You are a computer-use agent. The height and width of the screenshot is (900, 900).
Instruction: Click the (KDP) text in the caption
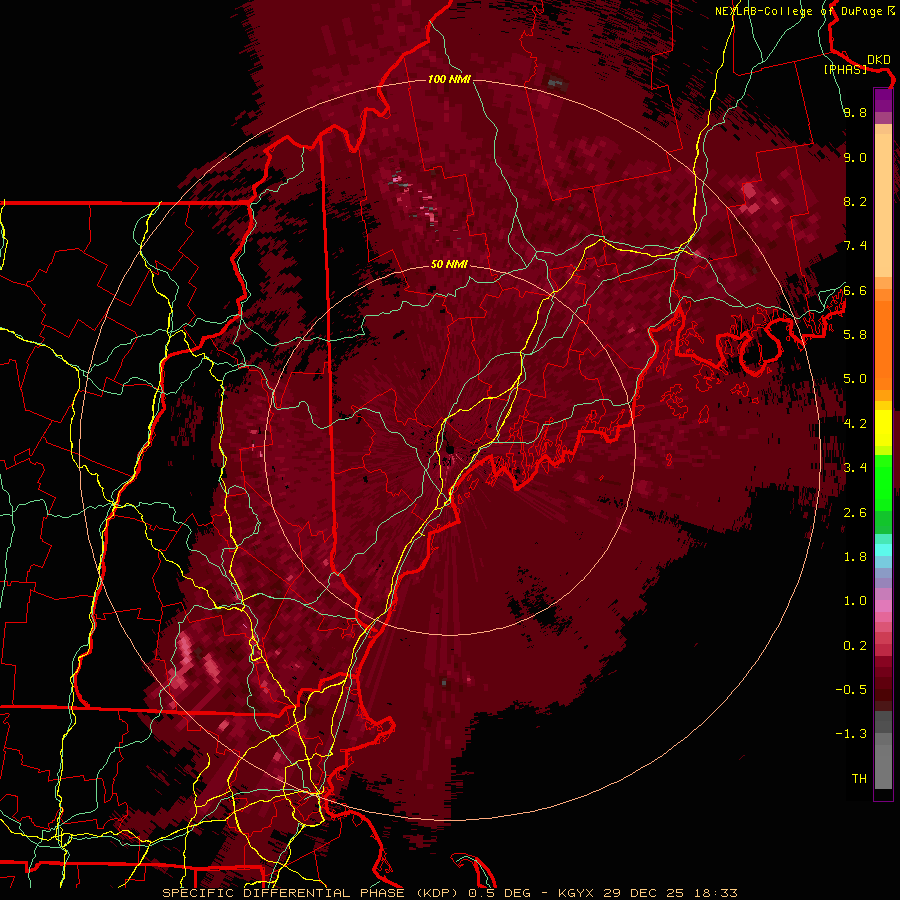tap(439, 893)
